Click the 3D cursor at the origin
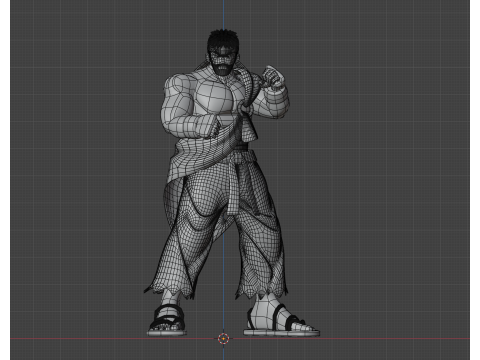This screenshot has width=480, height=360. pos(223,339)
